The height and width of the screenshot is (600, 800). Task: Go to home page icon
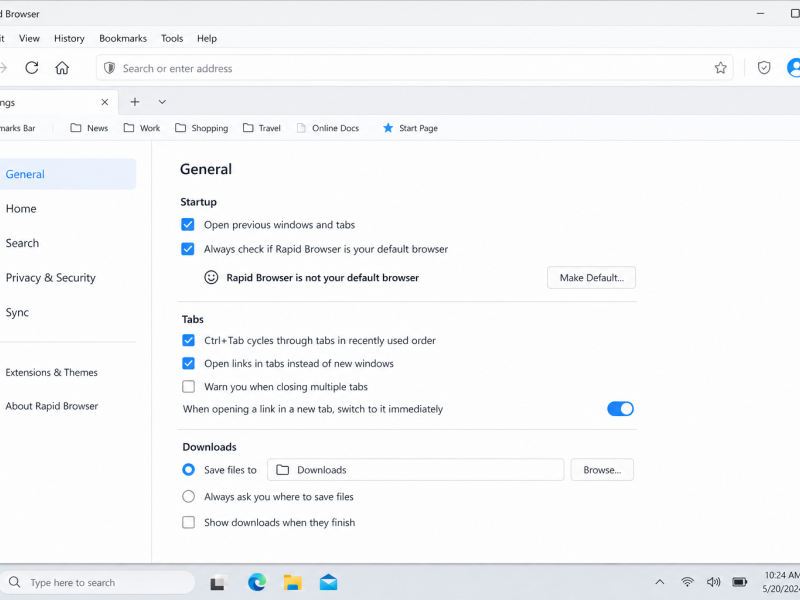click(62, 68)
